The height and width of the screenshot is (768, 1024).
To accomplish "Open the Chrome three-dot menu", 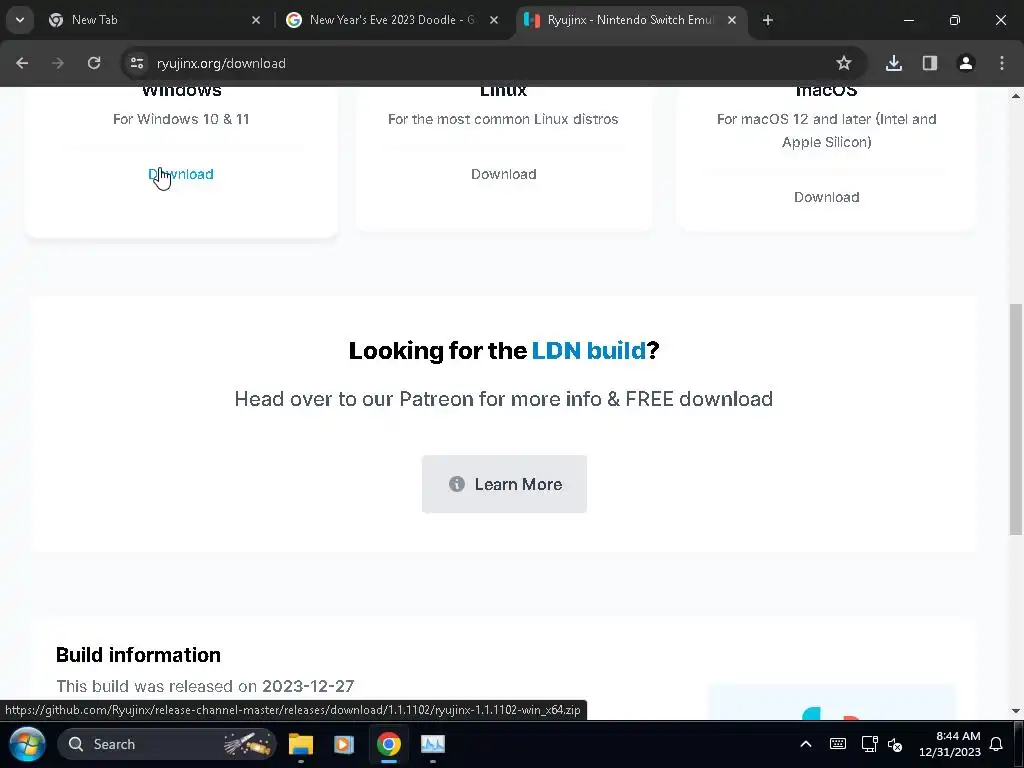I will pos(1002,63).
